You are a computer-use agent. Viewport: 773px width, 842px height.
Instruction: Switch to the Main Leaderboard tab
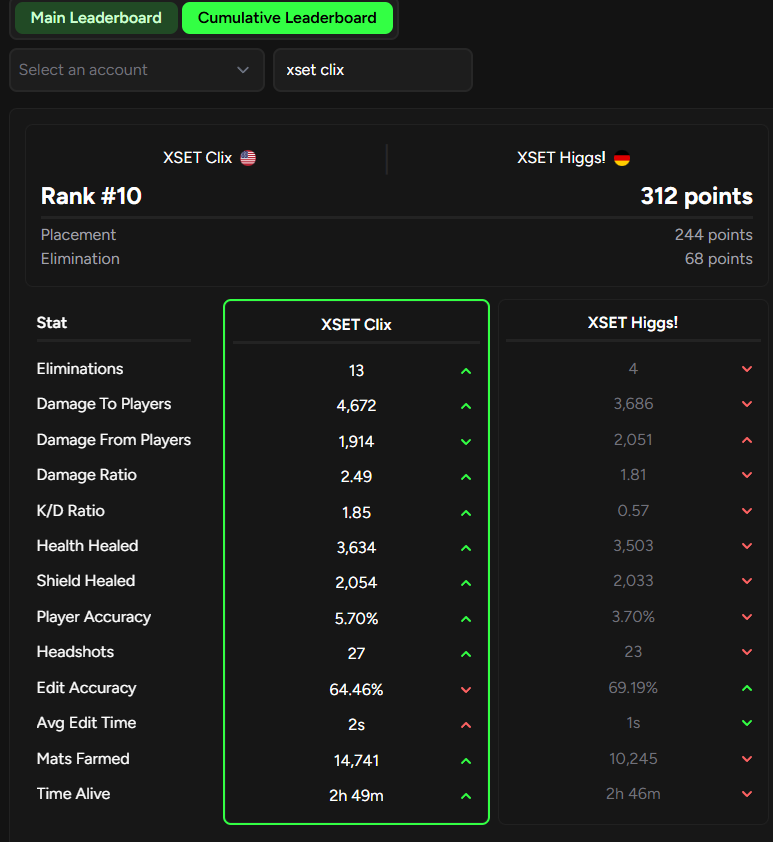[x=96, y=18]
